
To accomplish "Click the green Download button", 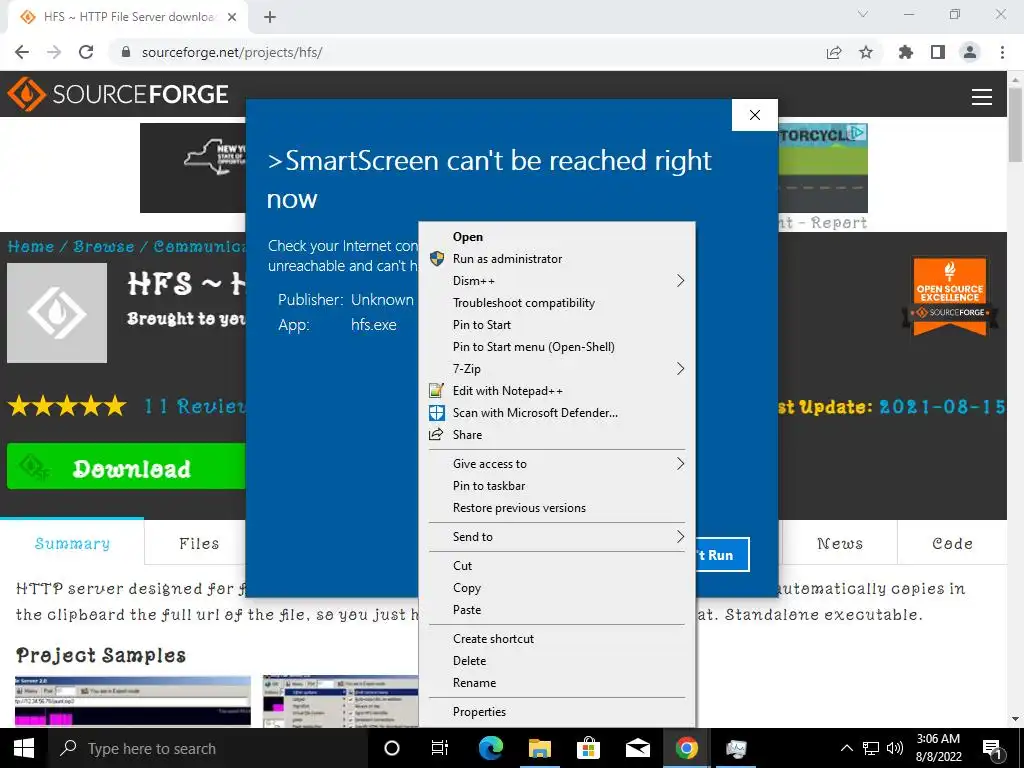I will (126, 466).
